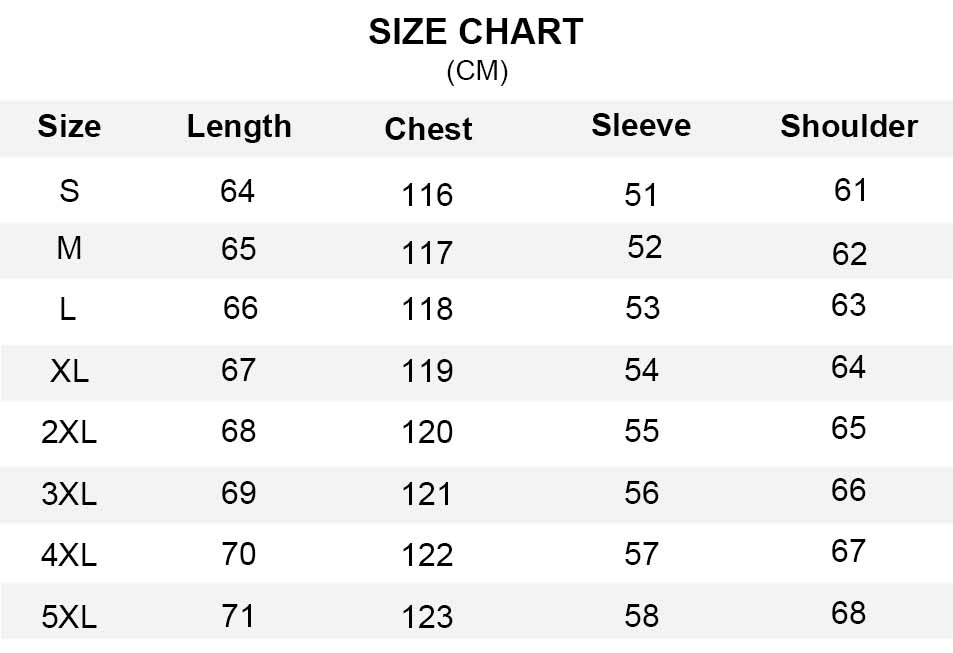Image resolution: width=953 pixels, height=653 pixels.
Task: Select the Chest value 123
Action: click(427, 617)
